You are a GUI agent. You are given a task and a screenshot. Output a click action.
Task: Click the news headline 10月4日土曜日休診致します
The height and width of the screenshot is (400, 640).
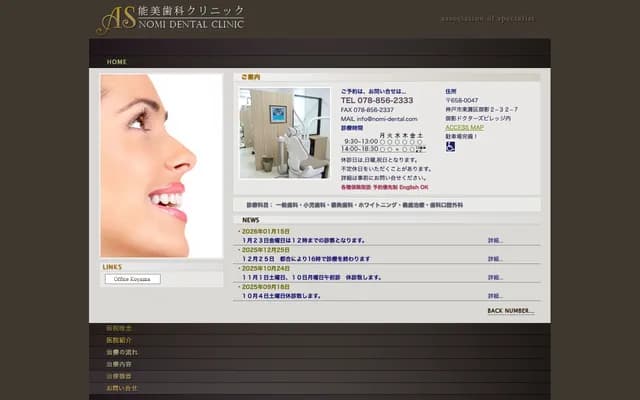point(281,296)
